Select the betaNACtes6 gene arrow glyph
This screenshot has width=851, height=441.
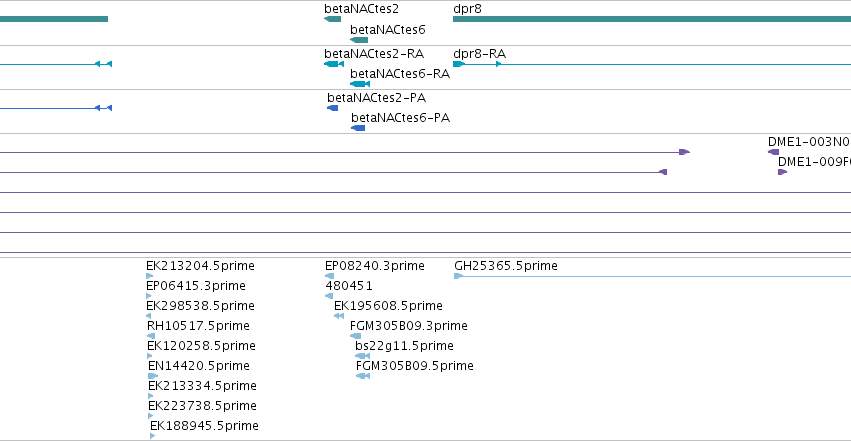coord(359,40)
